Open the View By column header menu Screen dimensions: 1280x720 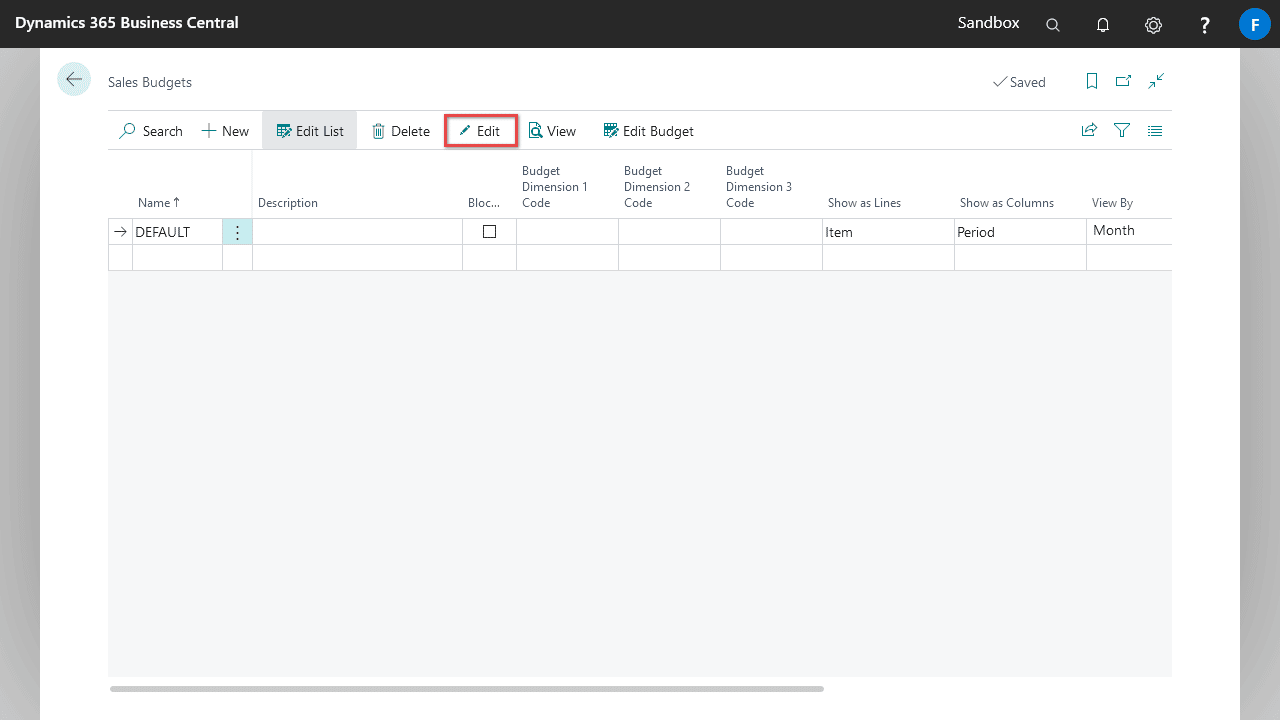click(x=1112, y=202)
